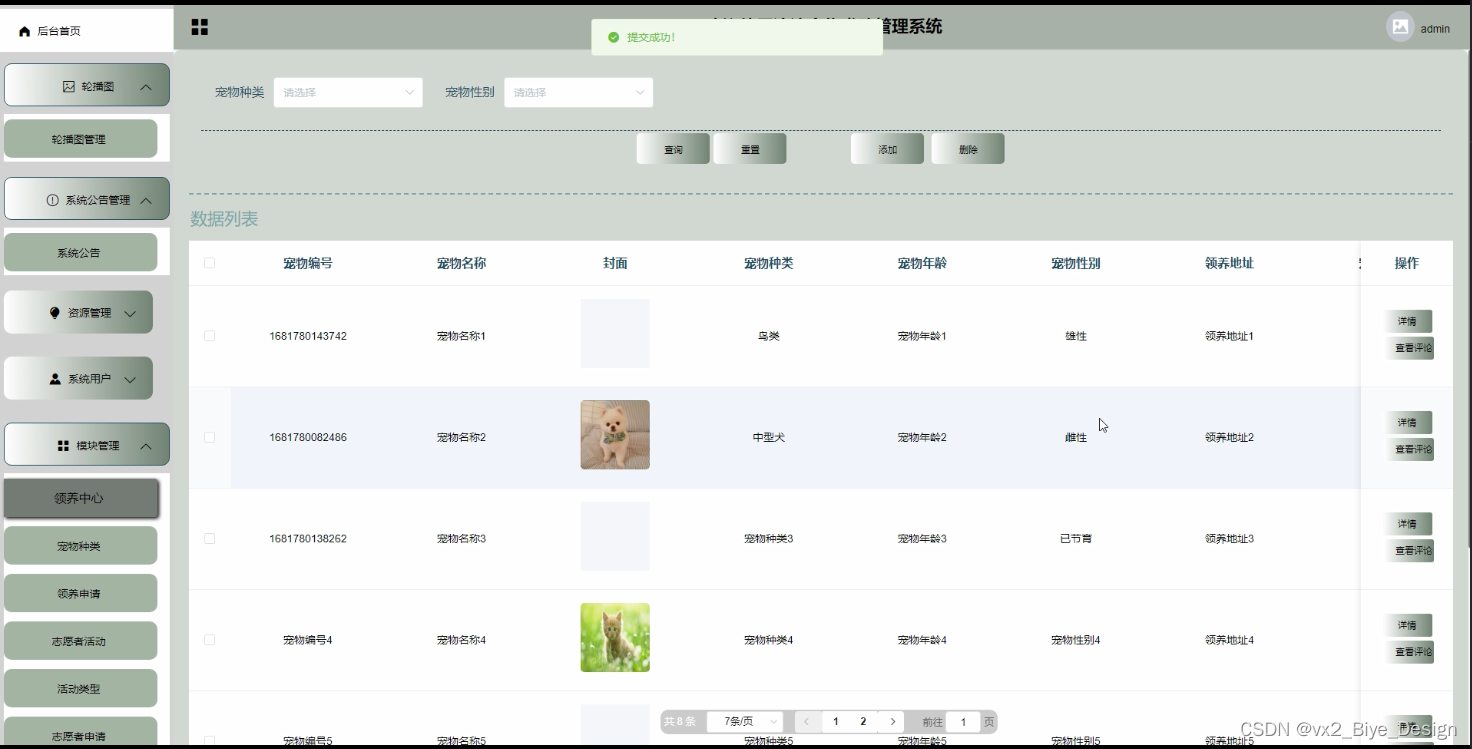Click the admin avatar icon
Screen dimensions: 1472x749
1400,27
